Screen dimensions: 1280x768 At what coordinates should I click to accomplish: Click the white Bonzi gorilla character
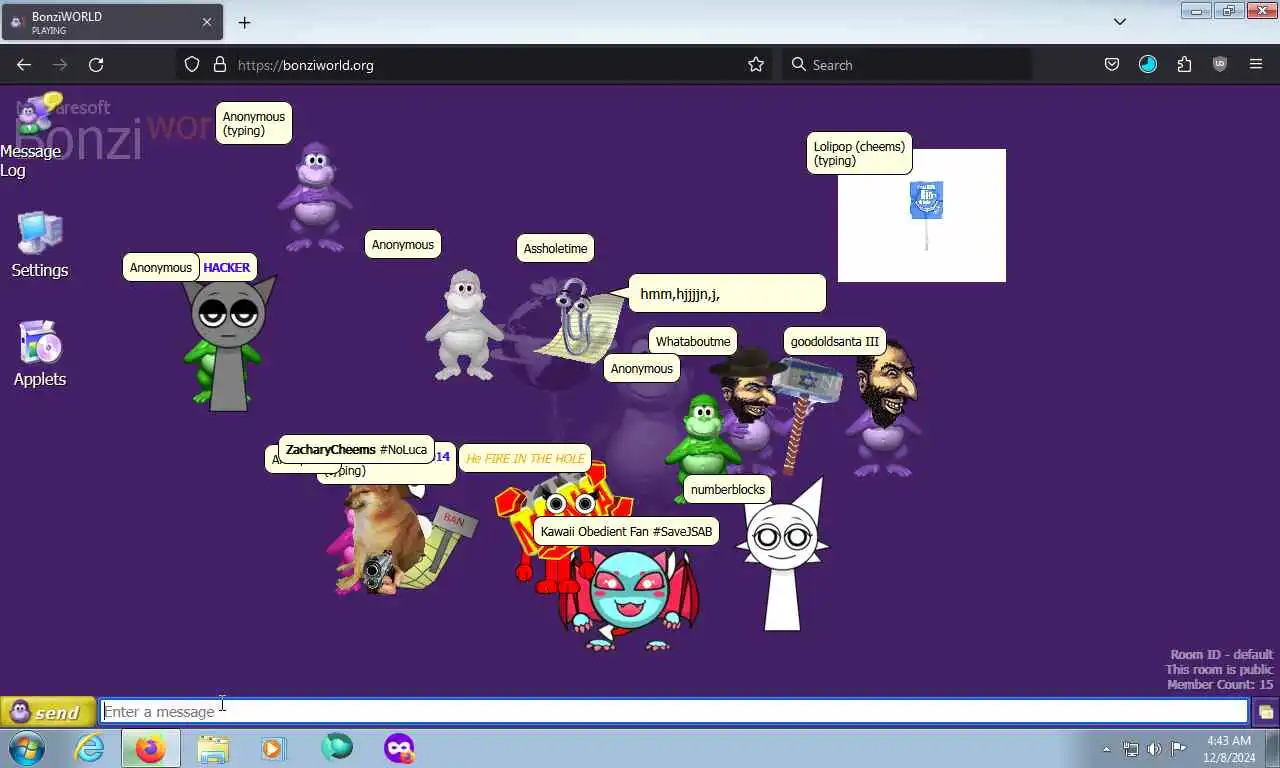tap(464, 325)
